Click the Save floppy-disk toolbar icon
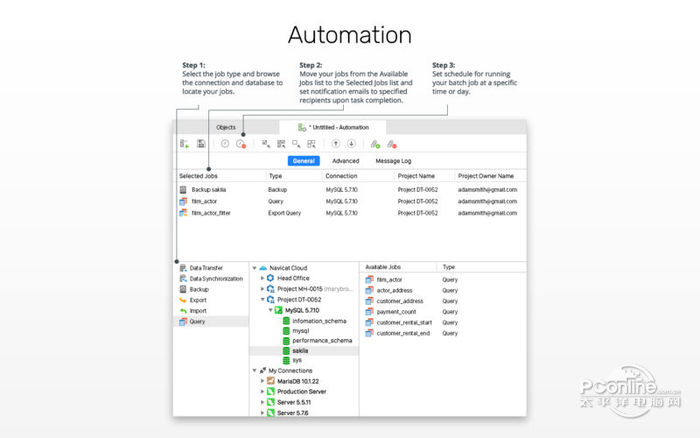This screenshot has width=700, height=438. point(201,144)
